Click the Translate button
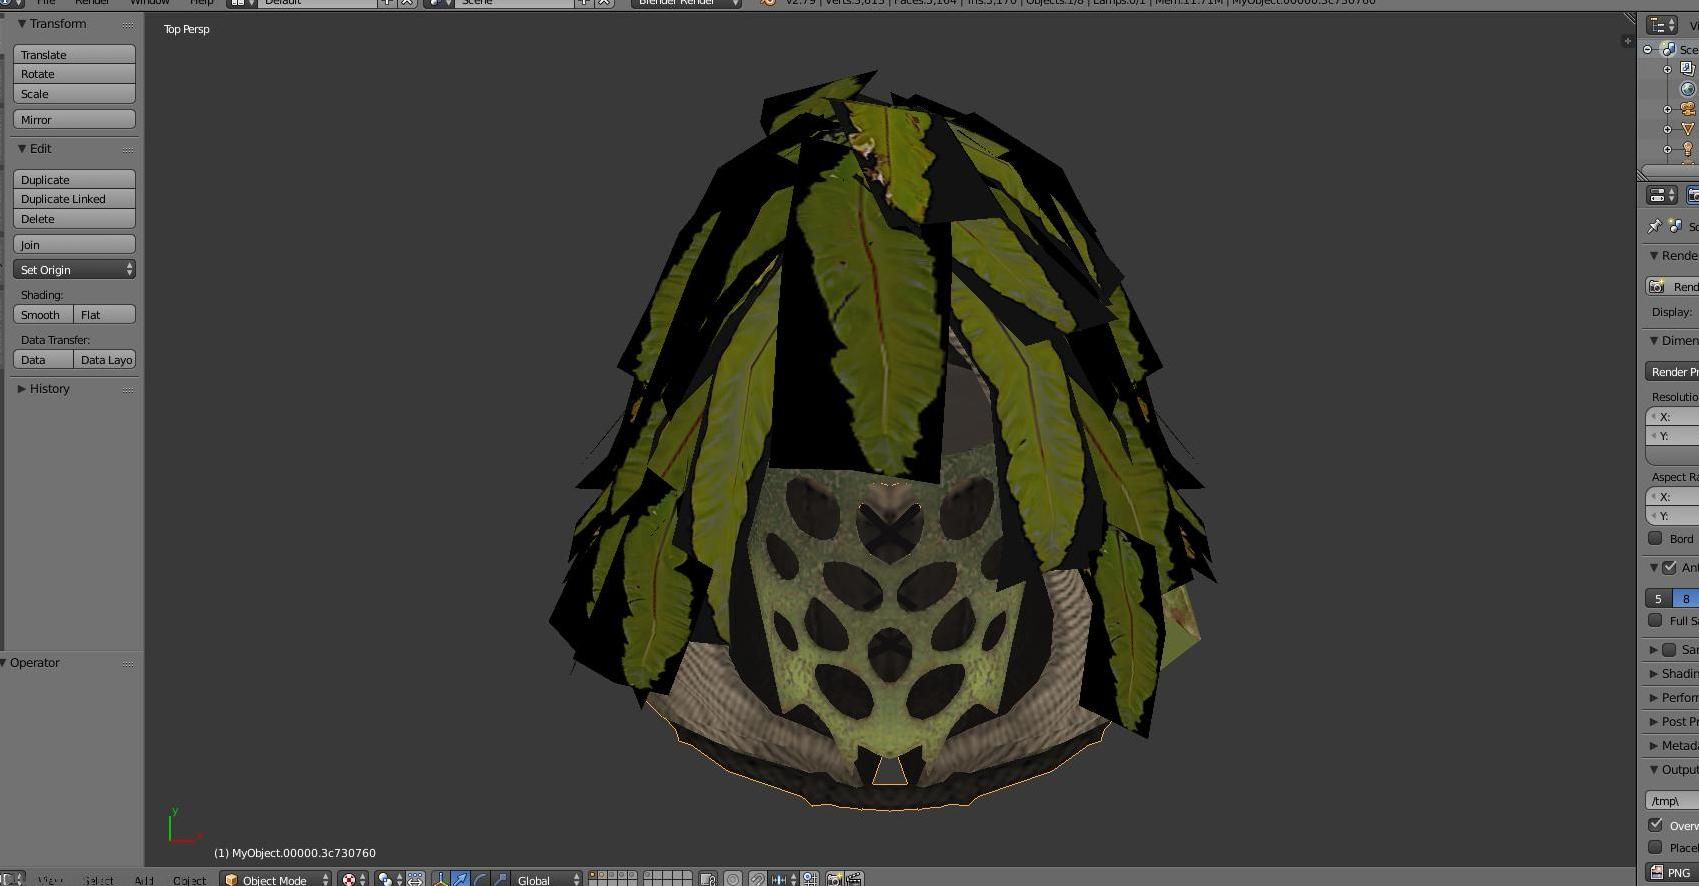Image resolution: width=1699 pixels, height=886 pixels. tap(74, 54)
